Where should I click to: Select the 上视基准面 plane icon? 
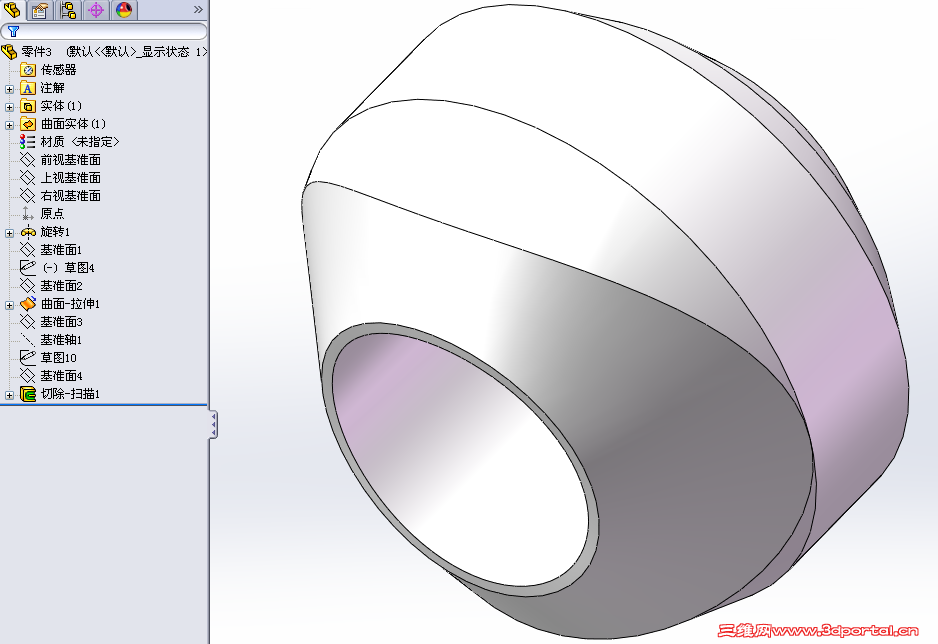(x=28, y=178)
